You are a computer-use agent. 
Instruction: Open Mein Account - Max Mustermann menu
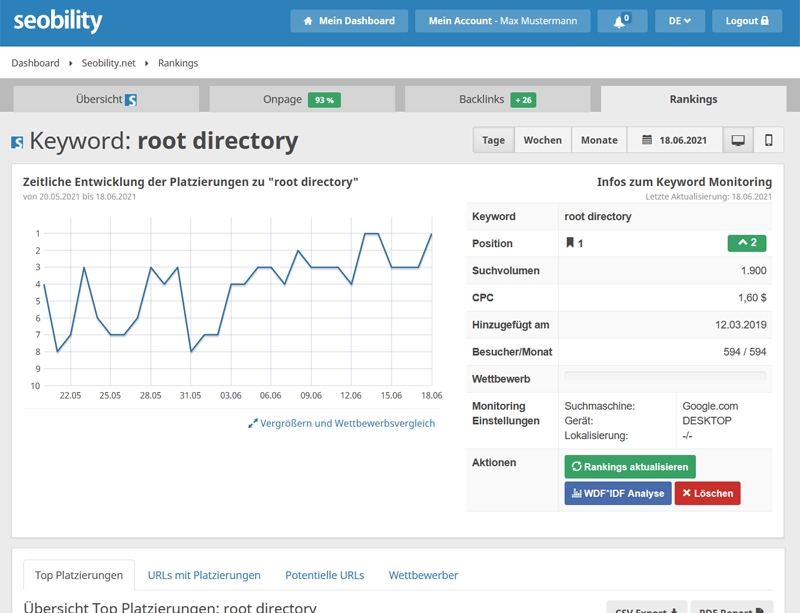pyautogui.click(x=503, y=21)
